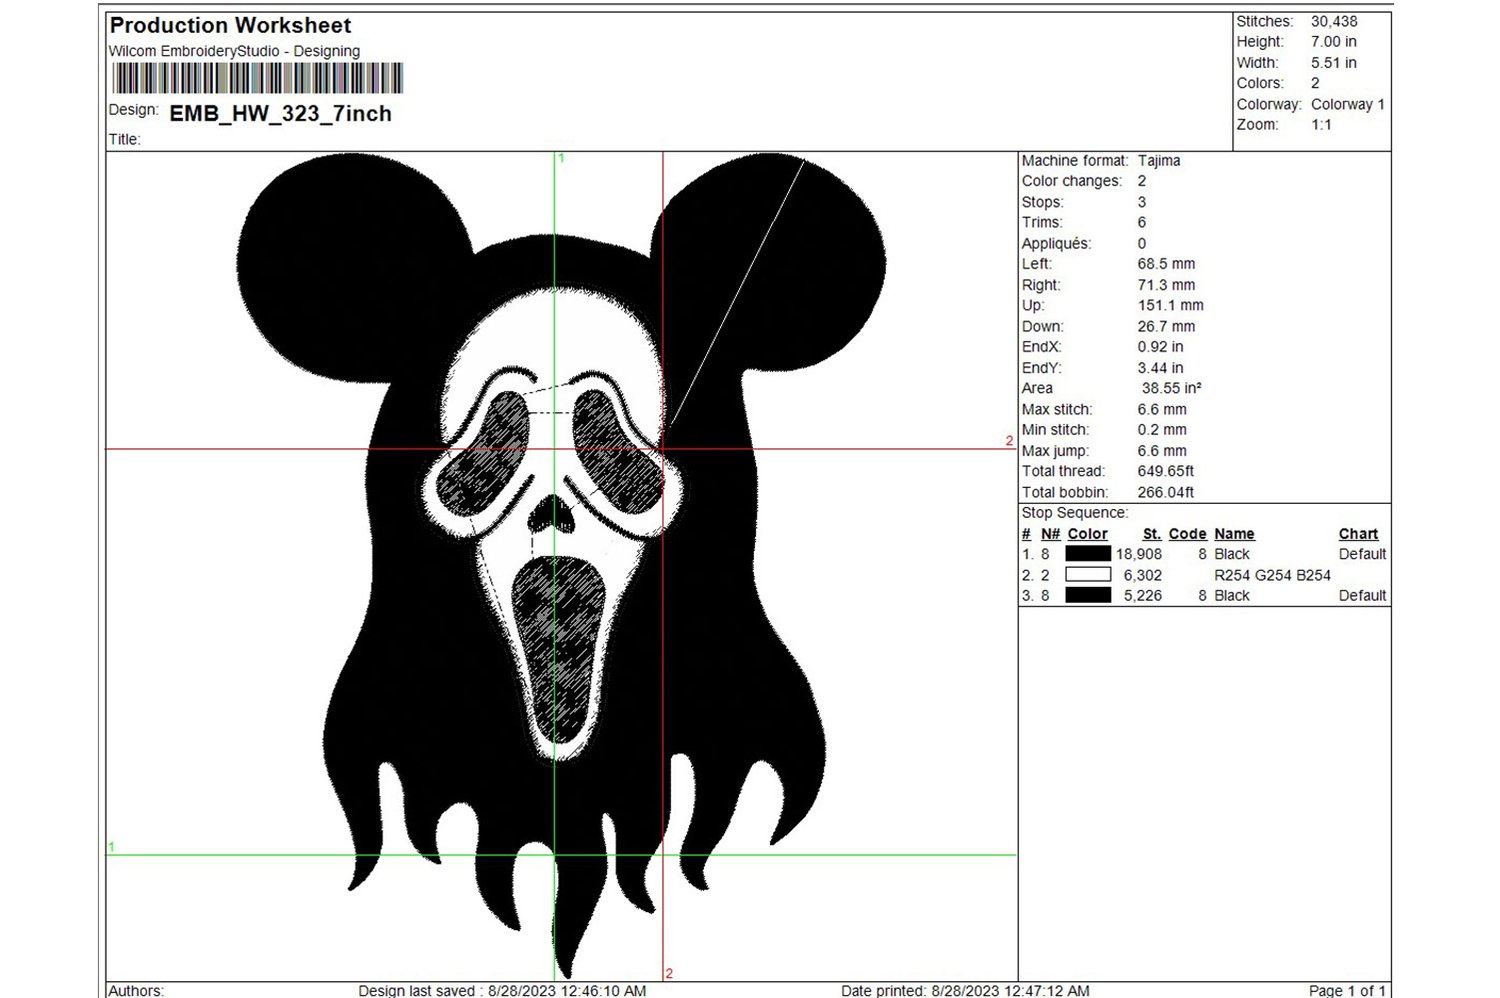
Task: Click the "Max stitch:" label
Action: pos(1057,409)
